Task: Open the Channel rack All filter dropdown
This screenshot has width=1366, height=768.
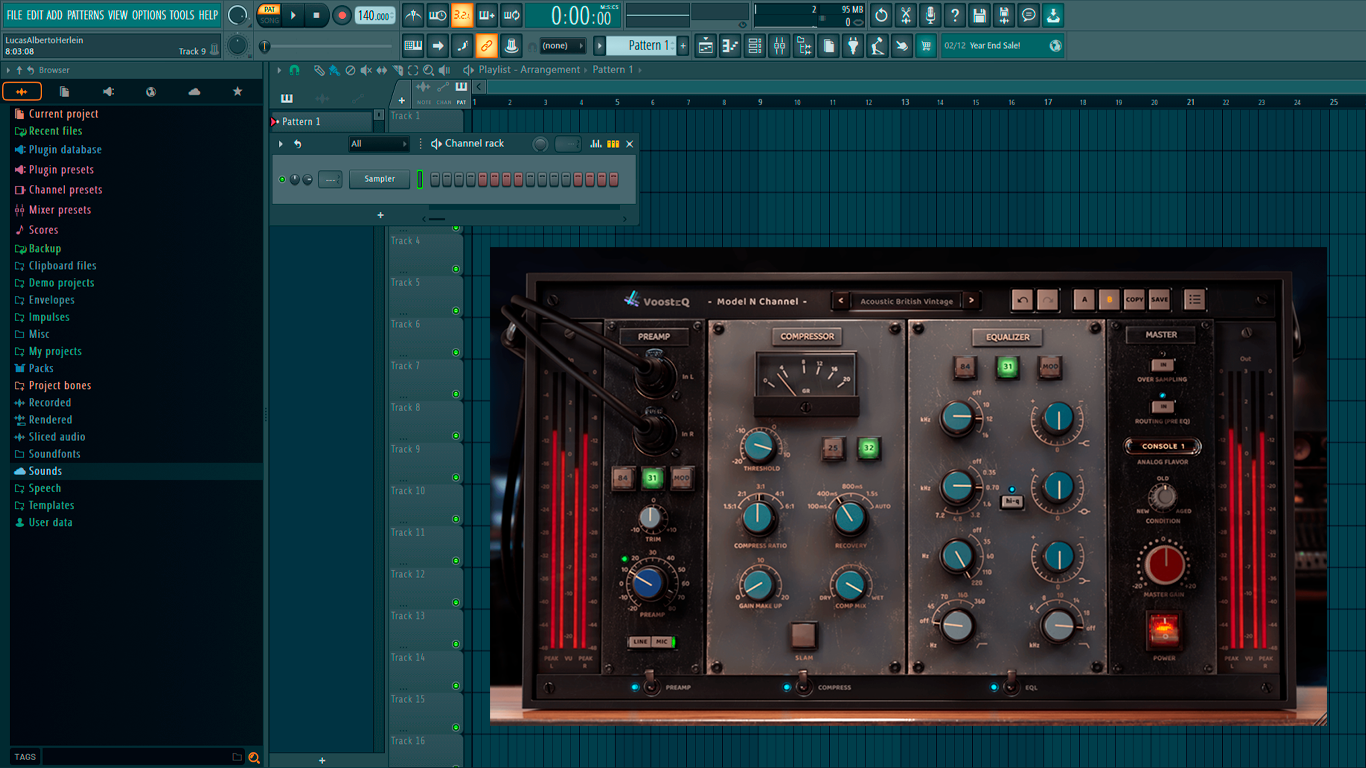Action: pos(378,144)
